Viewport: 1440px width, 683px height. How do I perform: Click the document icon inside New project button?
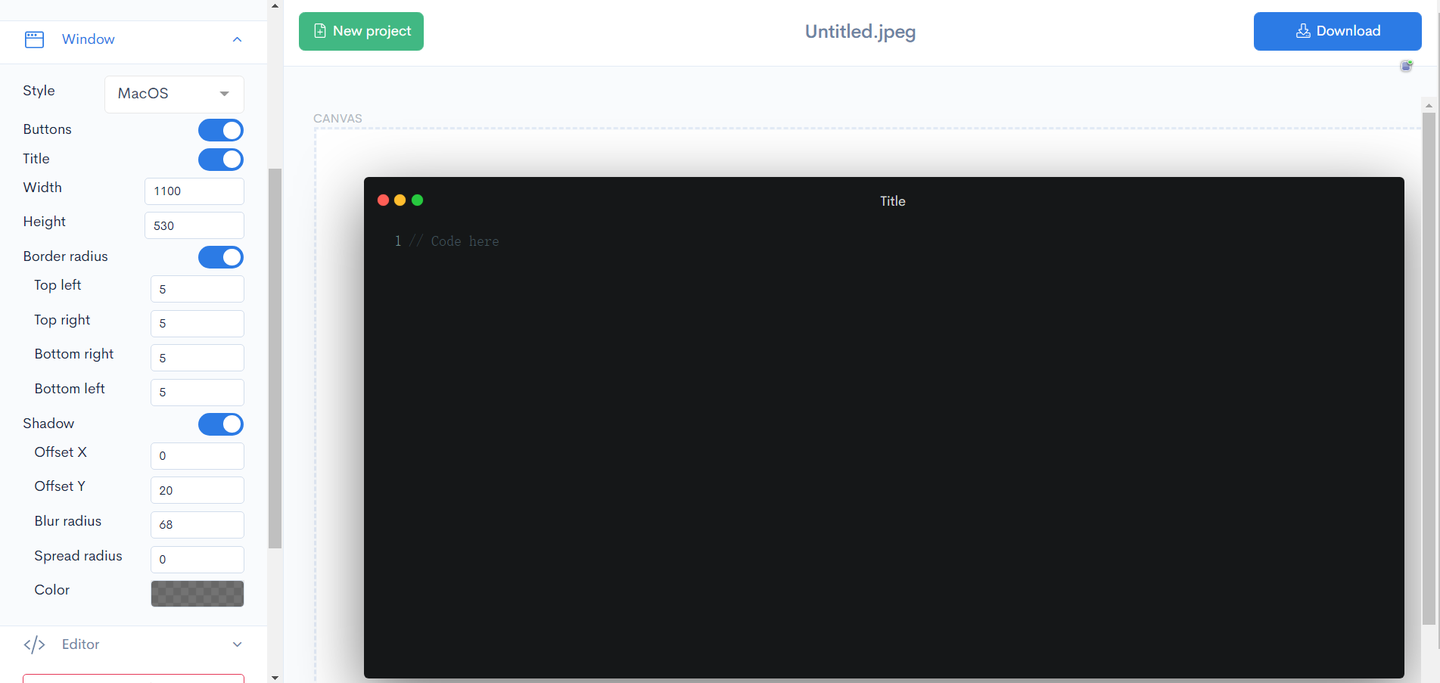click(320, 31)
